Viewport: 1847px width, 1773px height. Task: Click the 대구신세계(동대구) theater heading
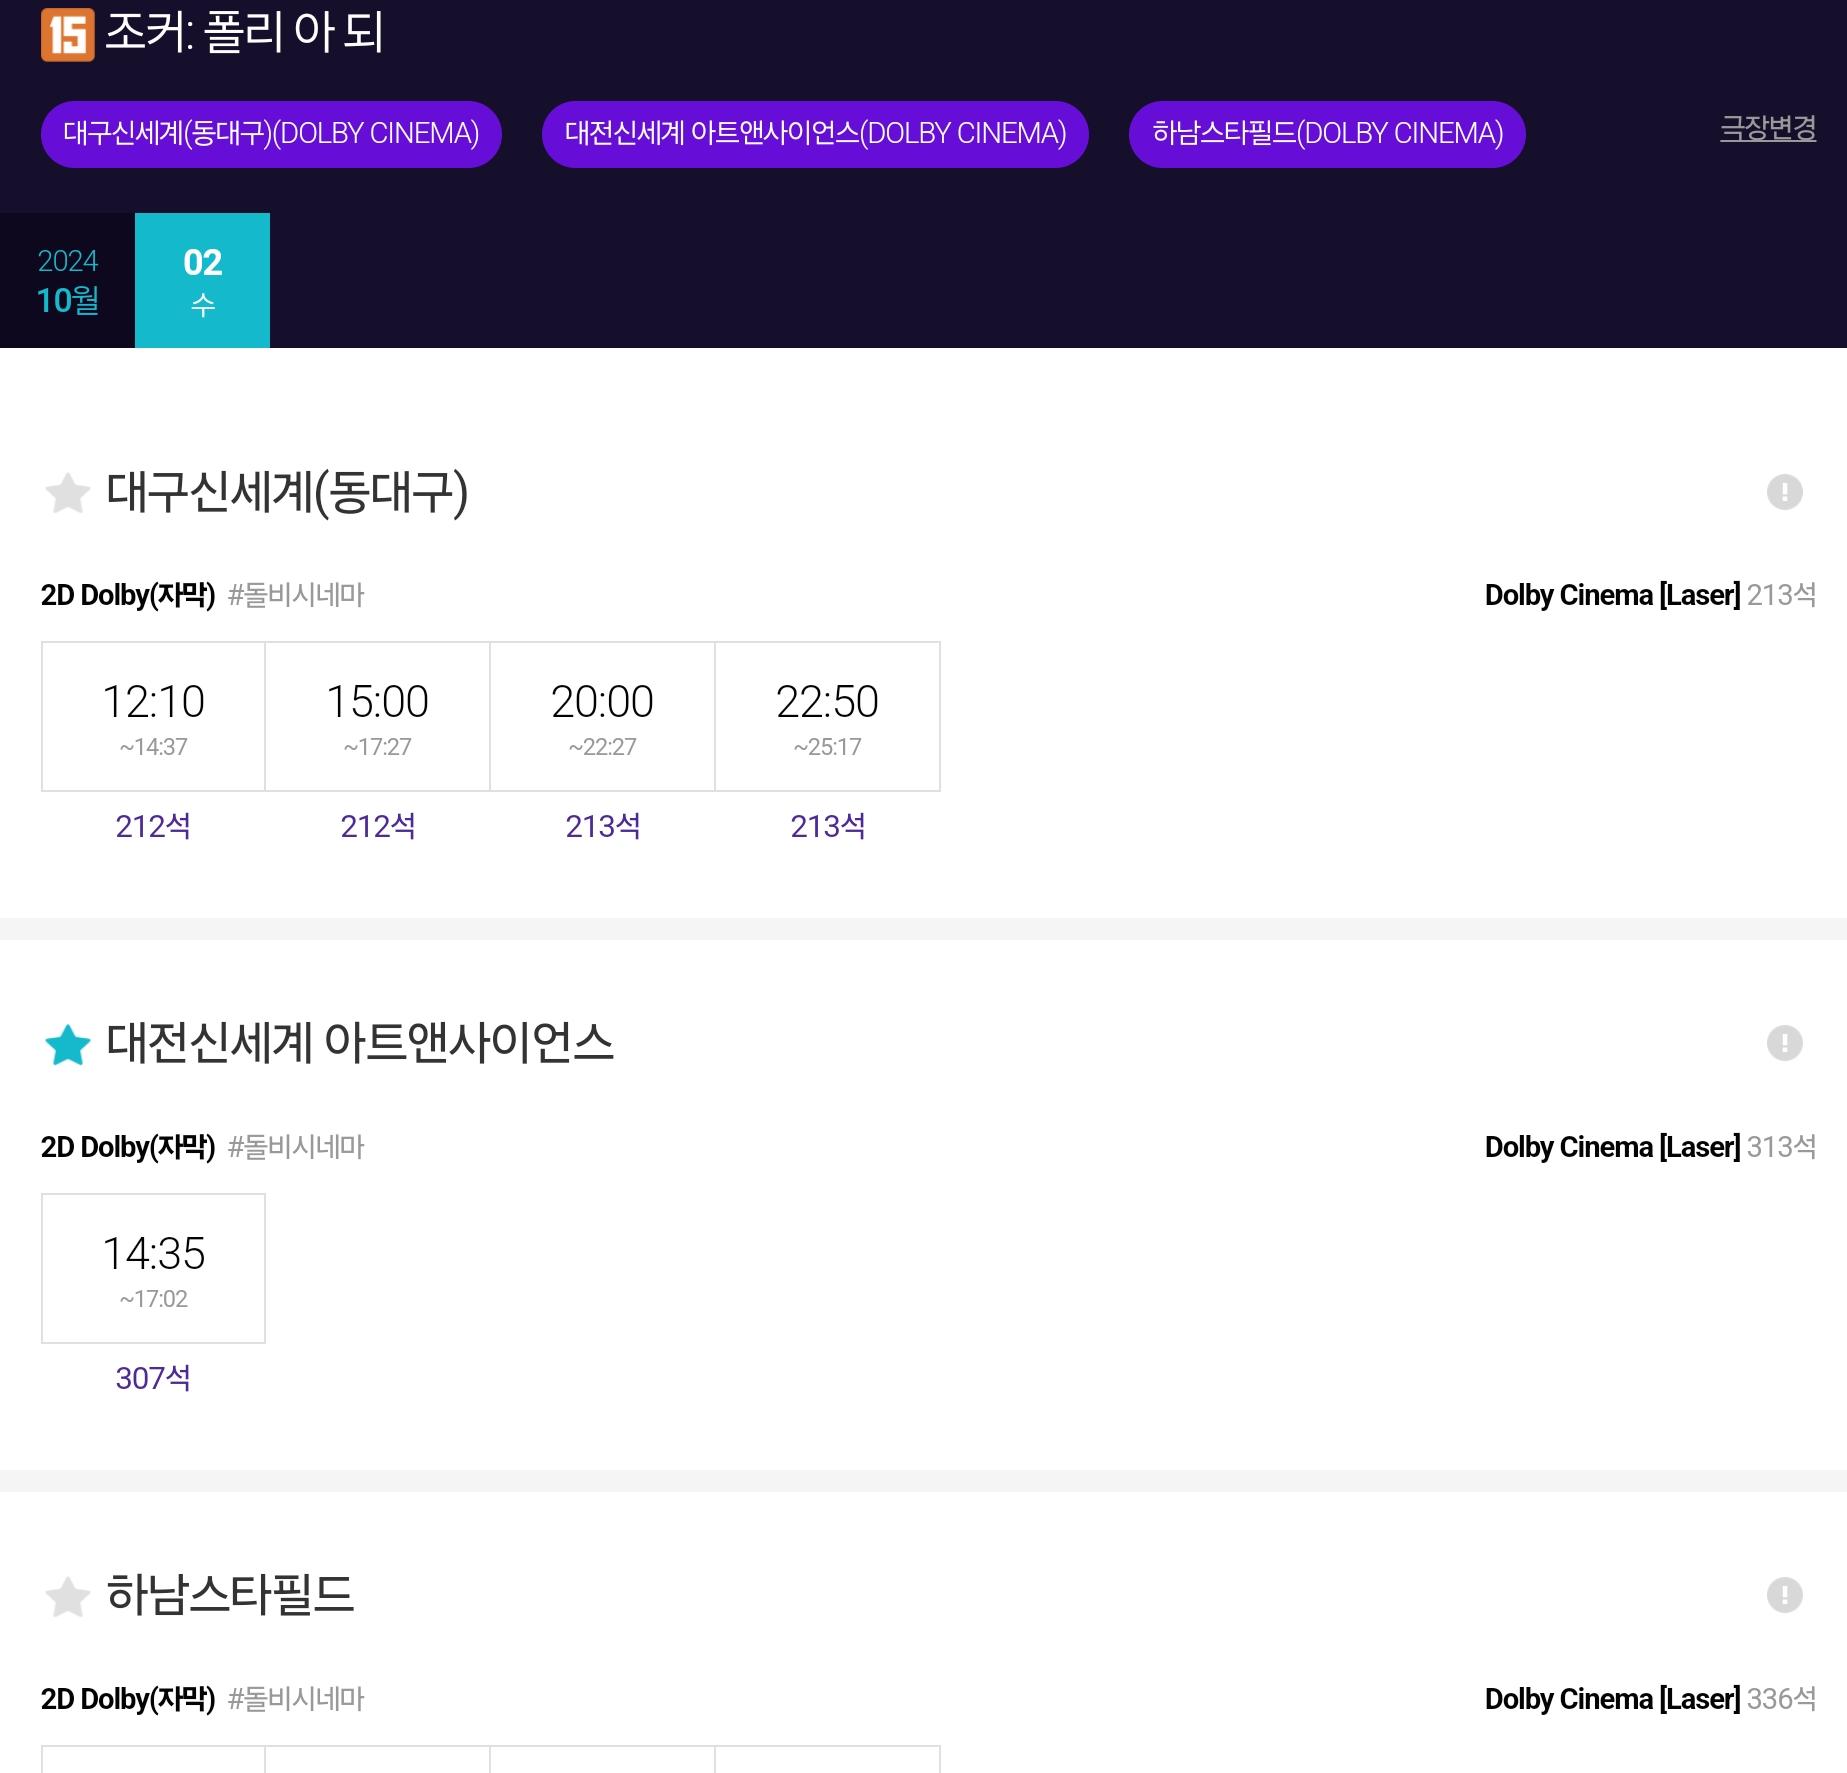pos(287,492)
